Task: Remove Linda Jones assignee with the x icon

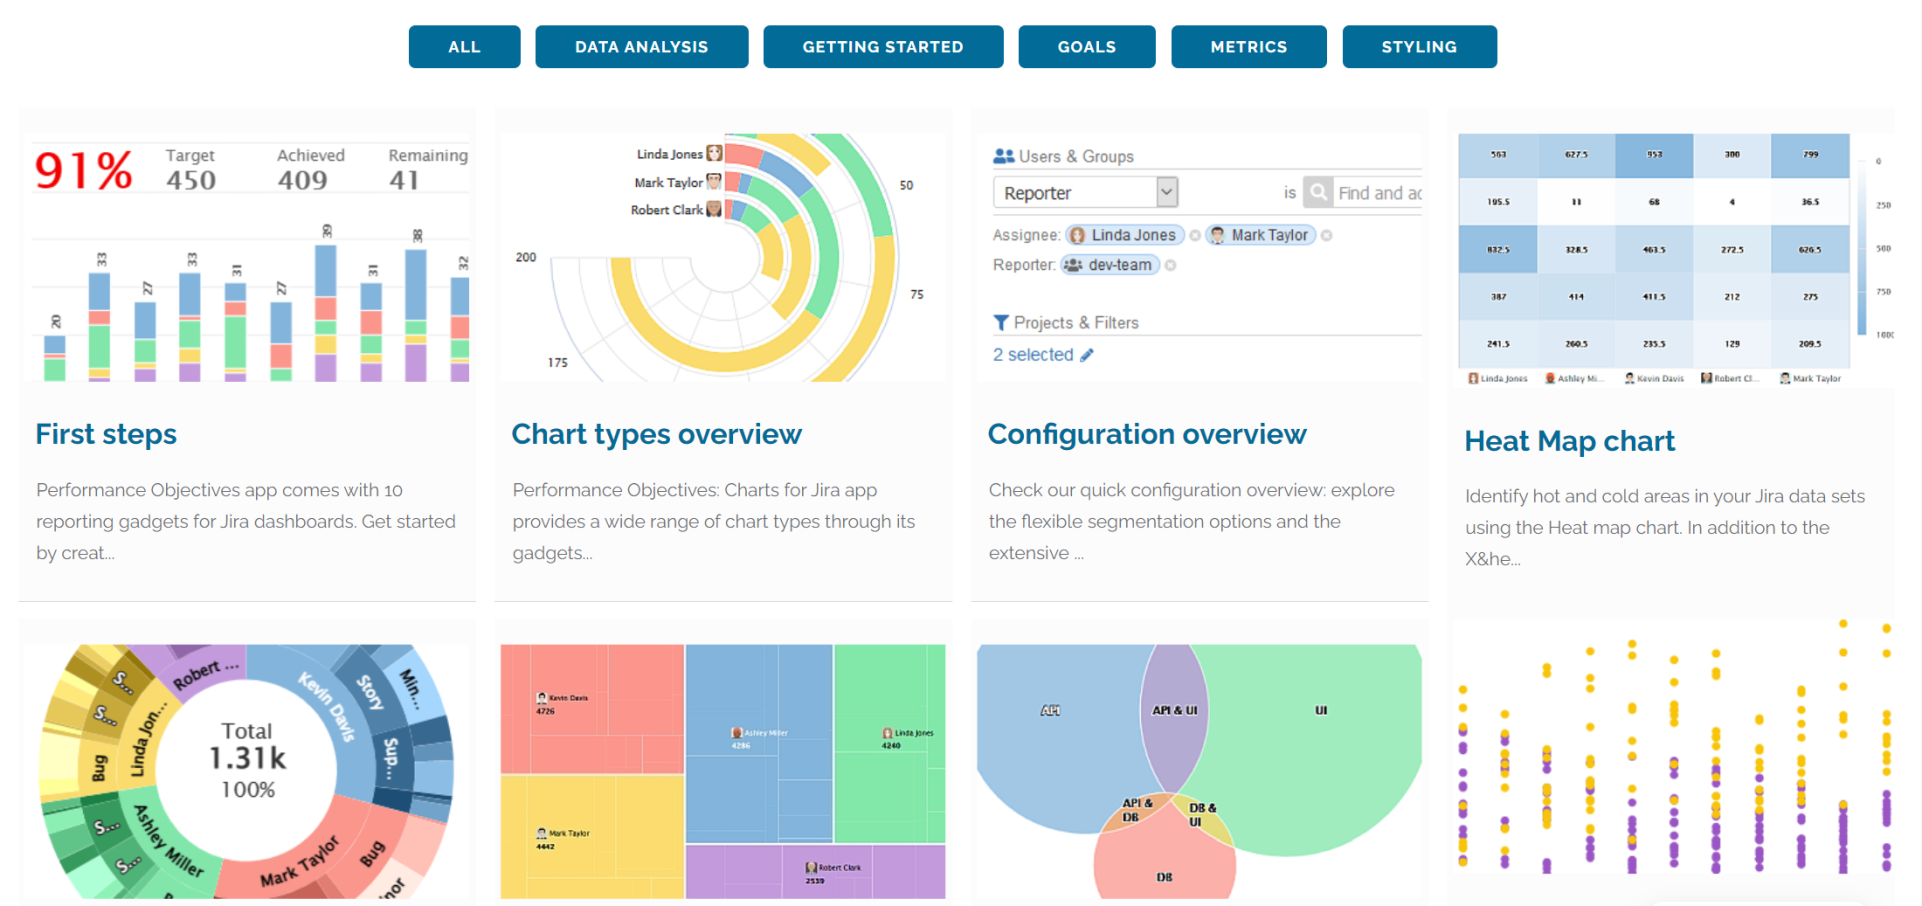Action: [1195, 236]
